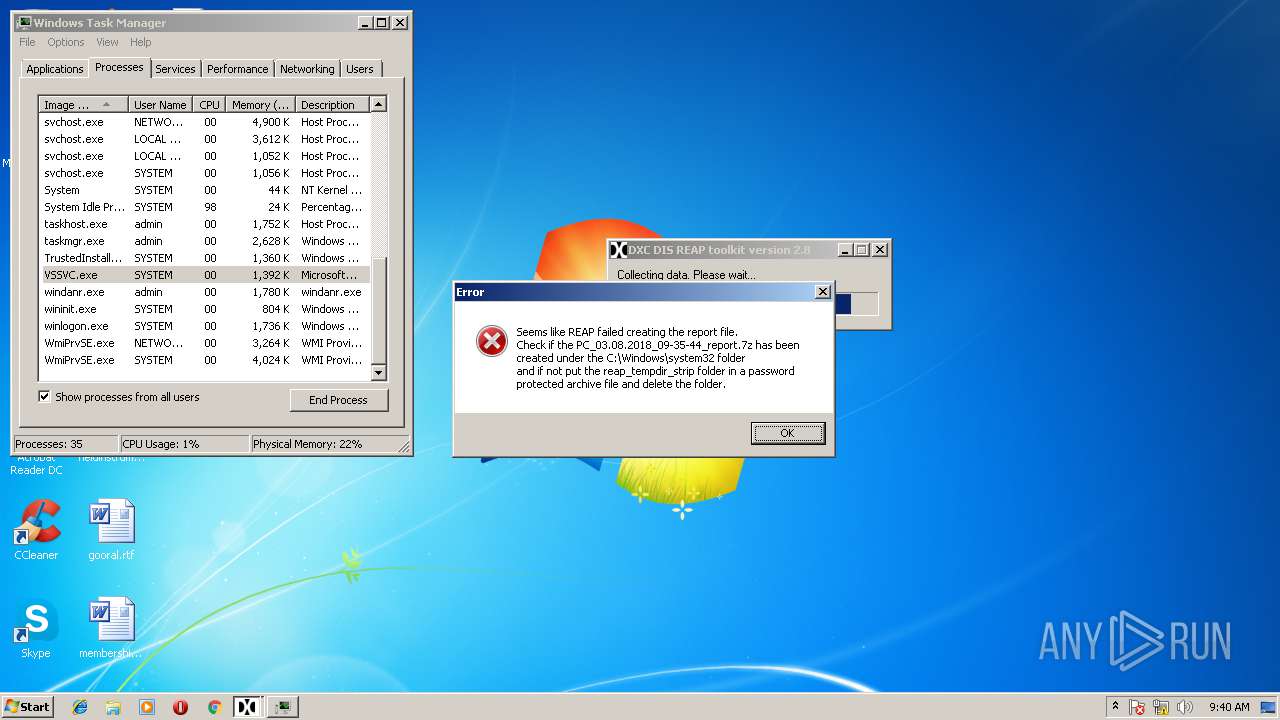Click OK in the Error dialog
This screenshot has height=720, width=1280.
(788, 433)
